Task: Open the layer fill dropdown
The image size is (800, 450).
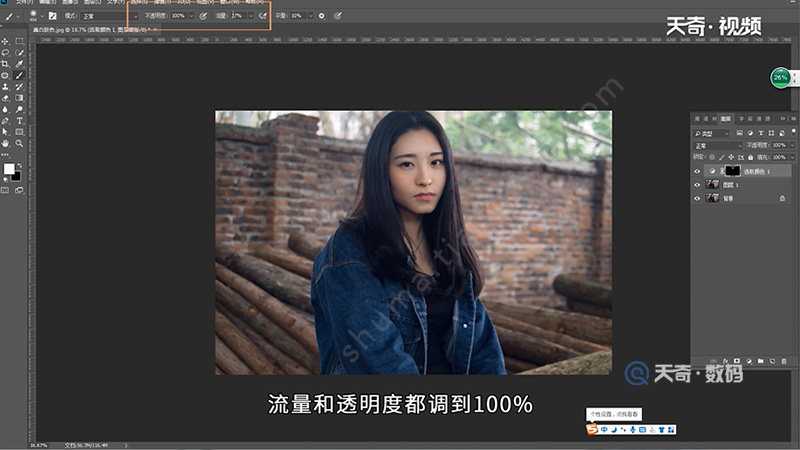Action: [x=792, y=157]
